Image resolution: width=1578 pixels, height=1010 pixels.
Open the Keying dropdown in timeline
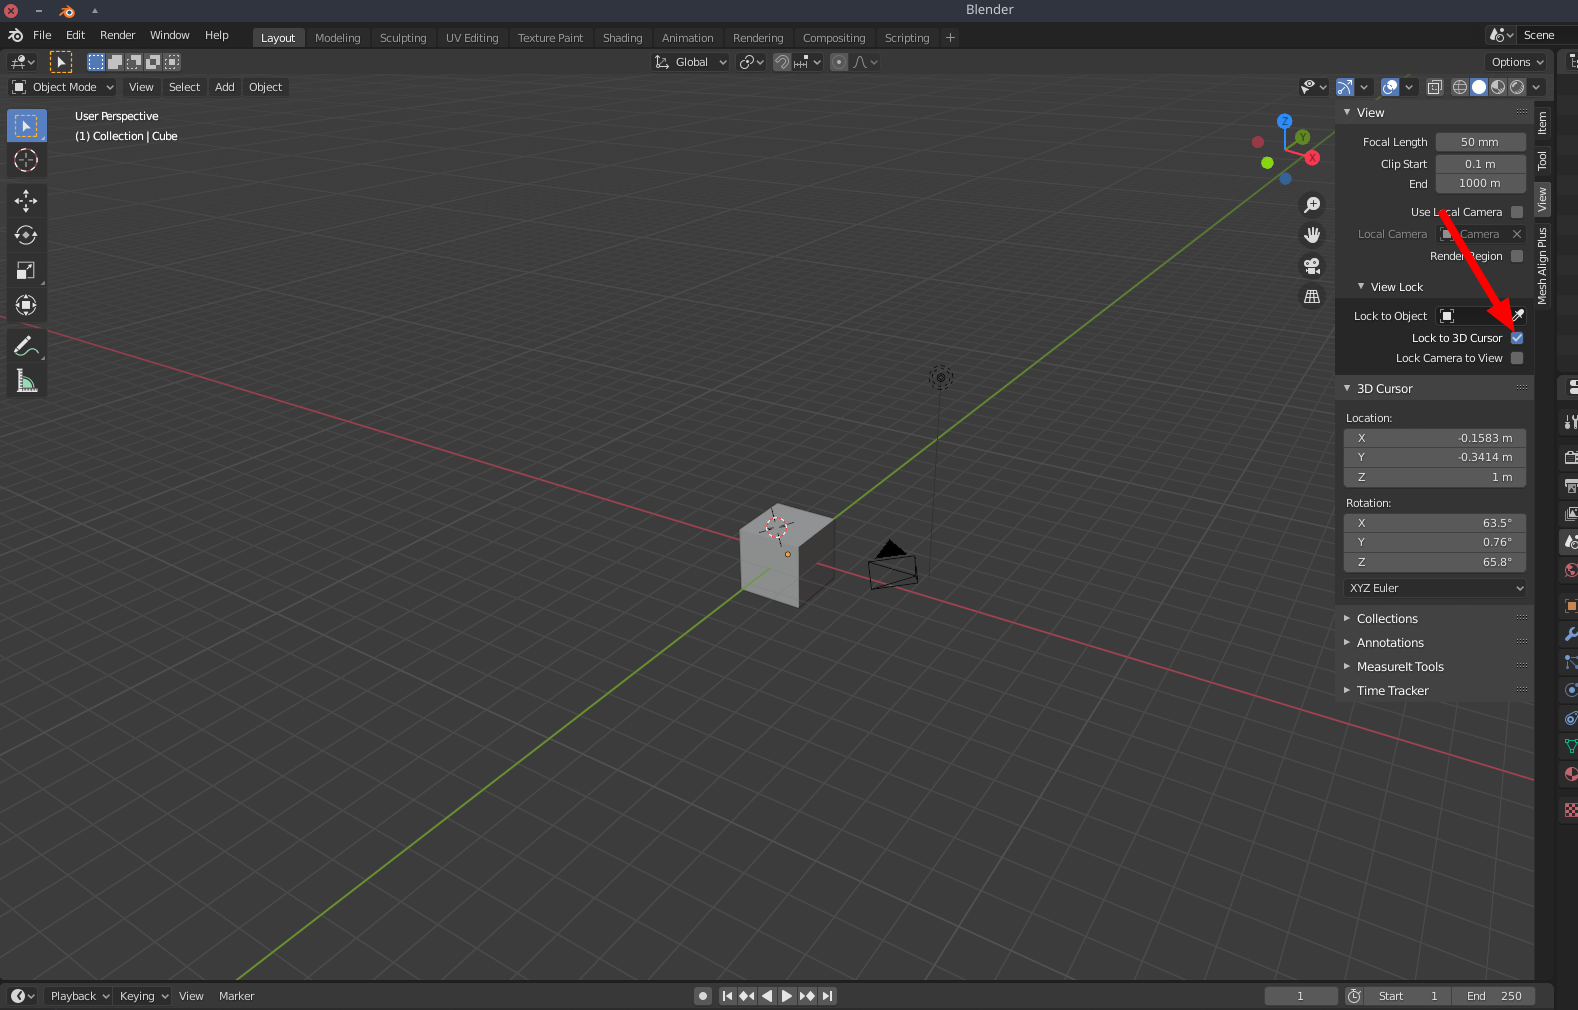pos(144,996)
